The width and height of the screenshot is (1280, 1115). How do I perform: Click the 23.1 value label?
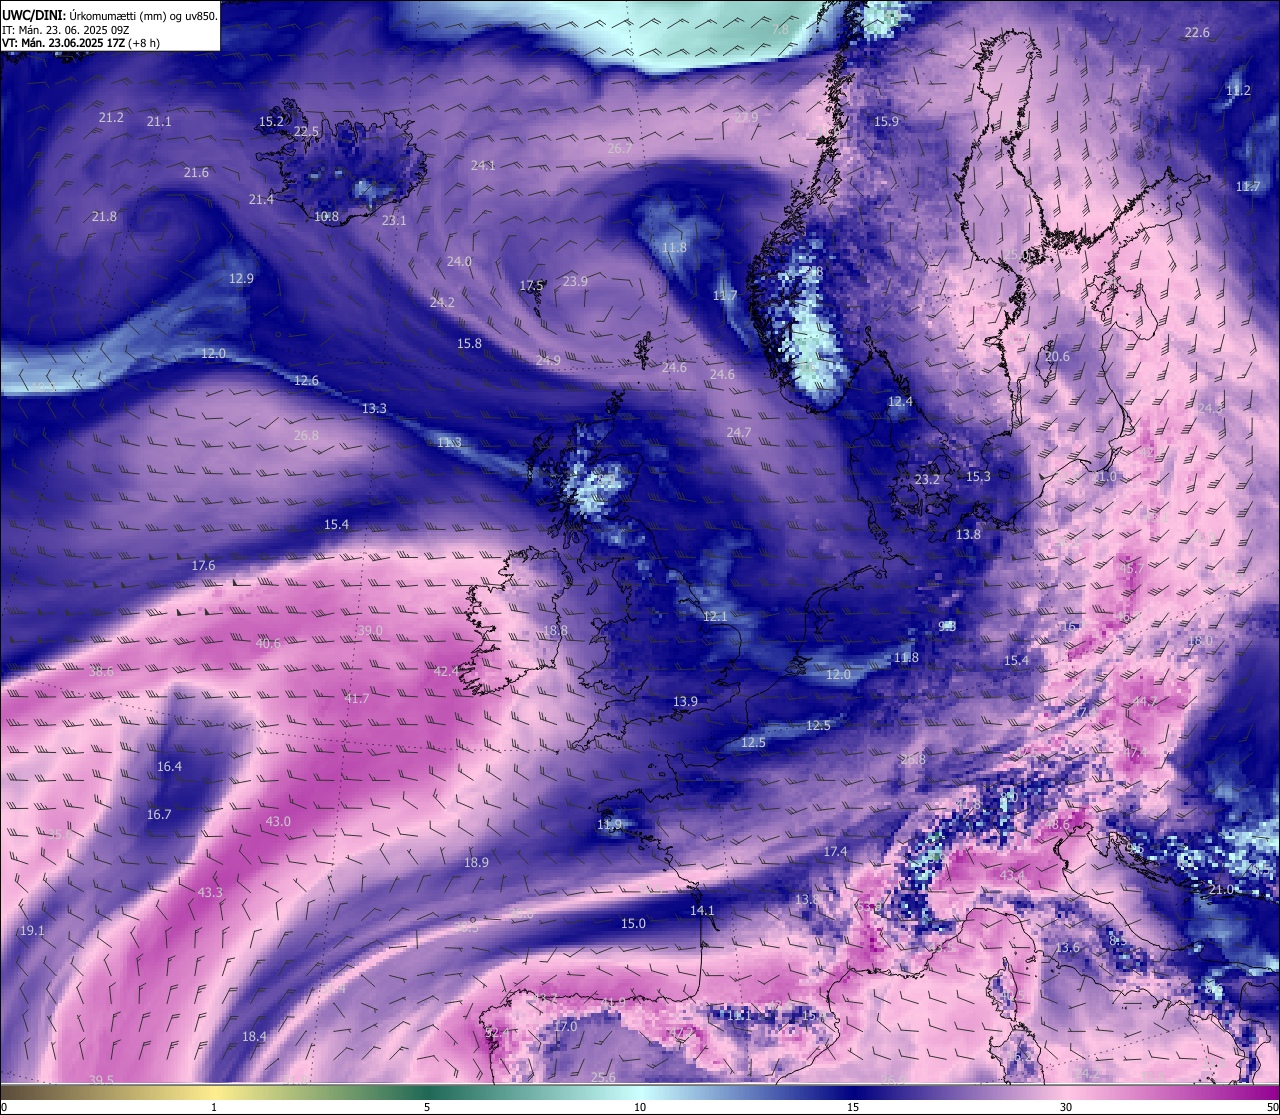(394, 221)
